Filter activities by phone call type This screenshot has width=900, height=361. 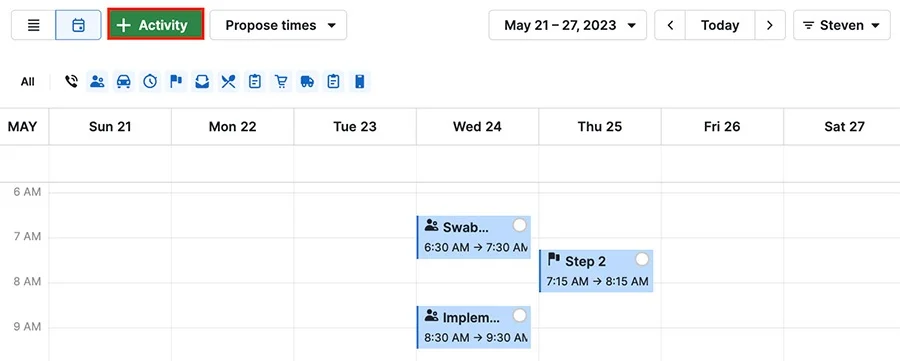(71, 81)
